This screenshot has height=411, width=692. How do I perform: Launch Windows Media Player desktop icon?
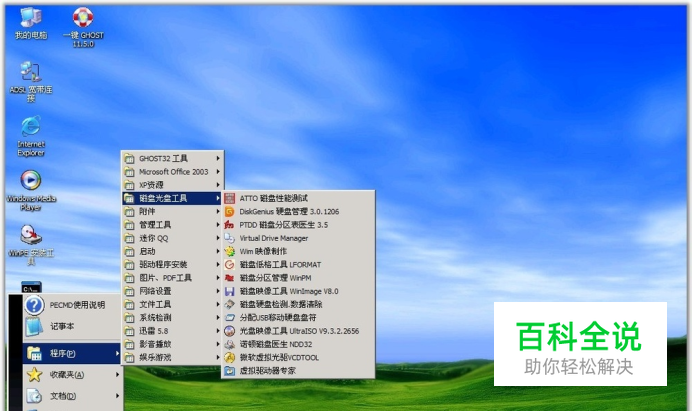point(31,191)
